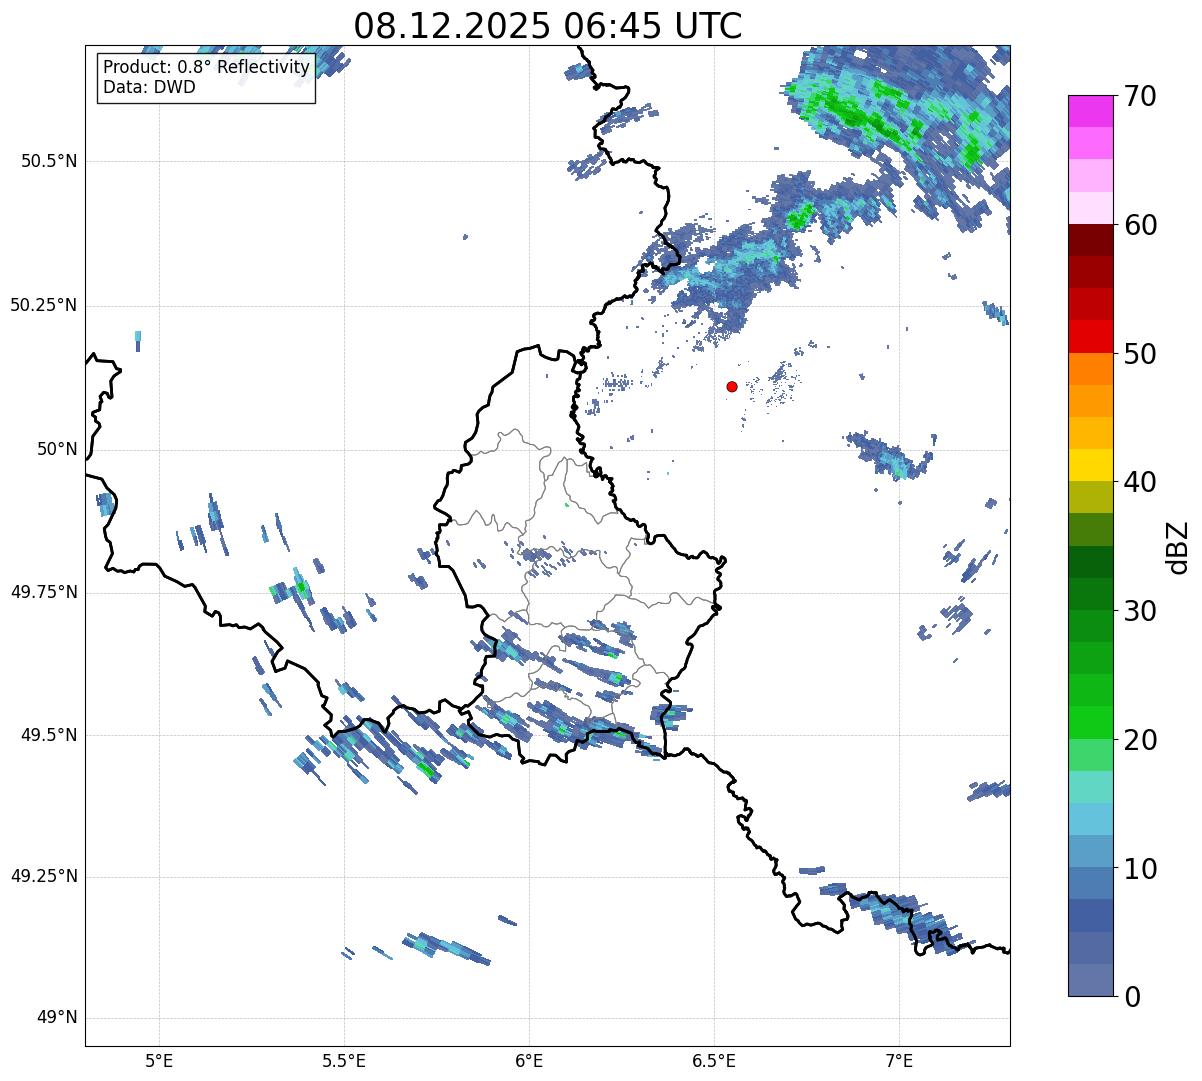Click the colorbar tick label 20
Viewport: 1202px width, 1081px height.
point(1140,740)
